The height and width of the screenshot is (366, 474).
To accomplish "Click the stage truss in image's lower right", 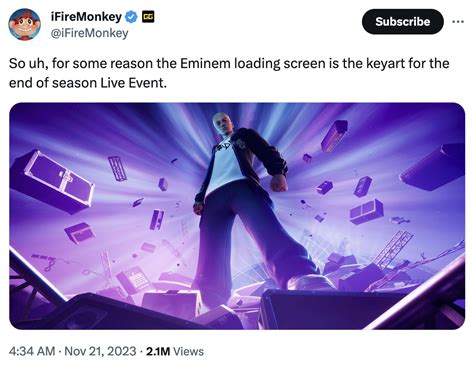I will point(392,248).
